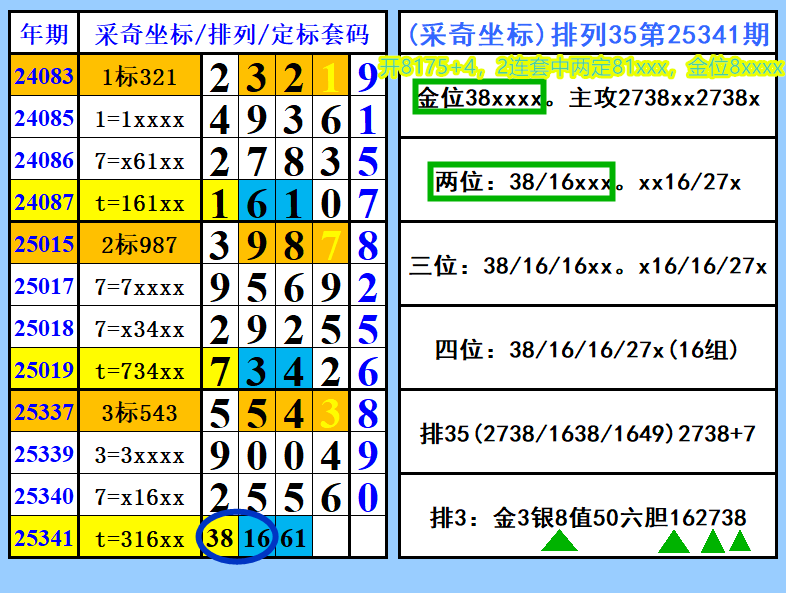Click the 2标987 cell
The width and height of the screenshot is (786, 593).
point(140,244)
